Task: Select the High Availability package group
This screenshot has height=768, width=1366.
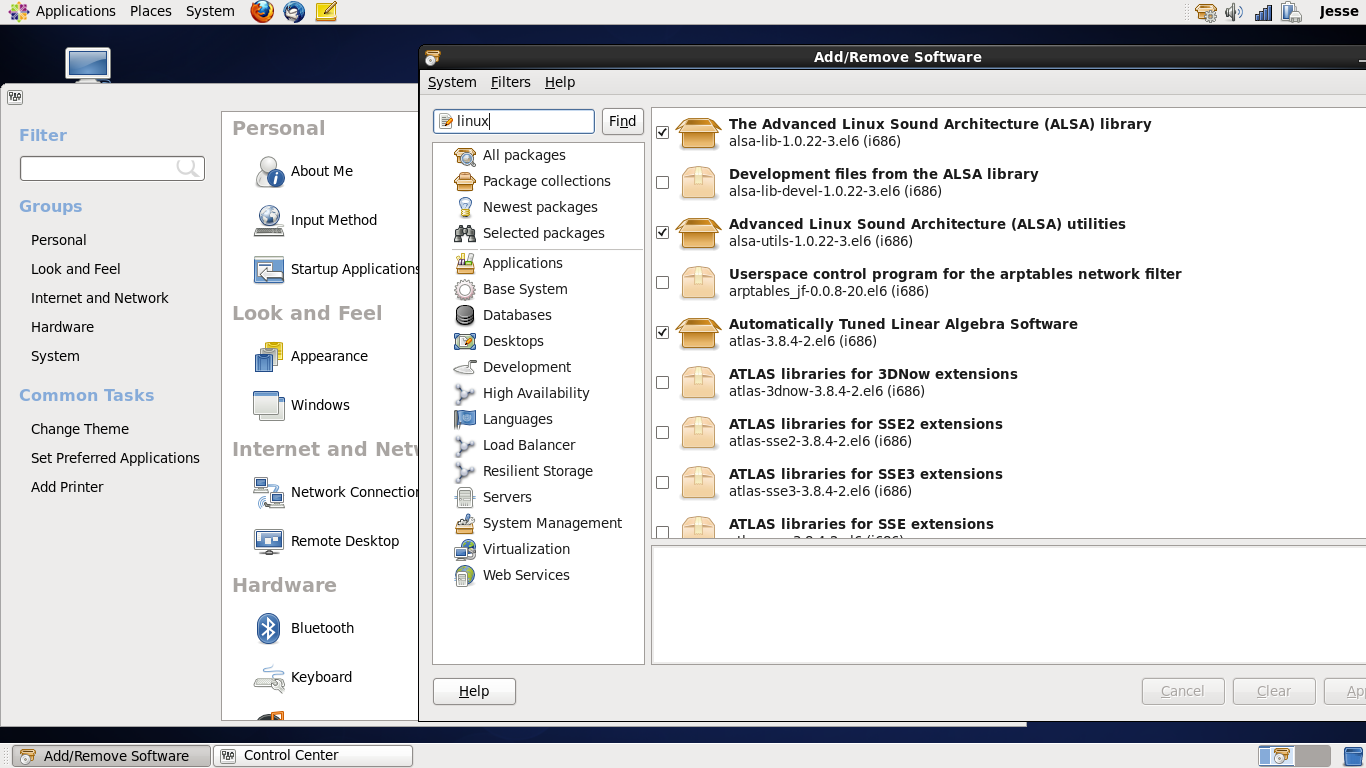Action: tap(536, 393)
